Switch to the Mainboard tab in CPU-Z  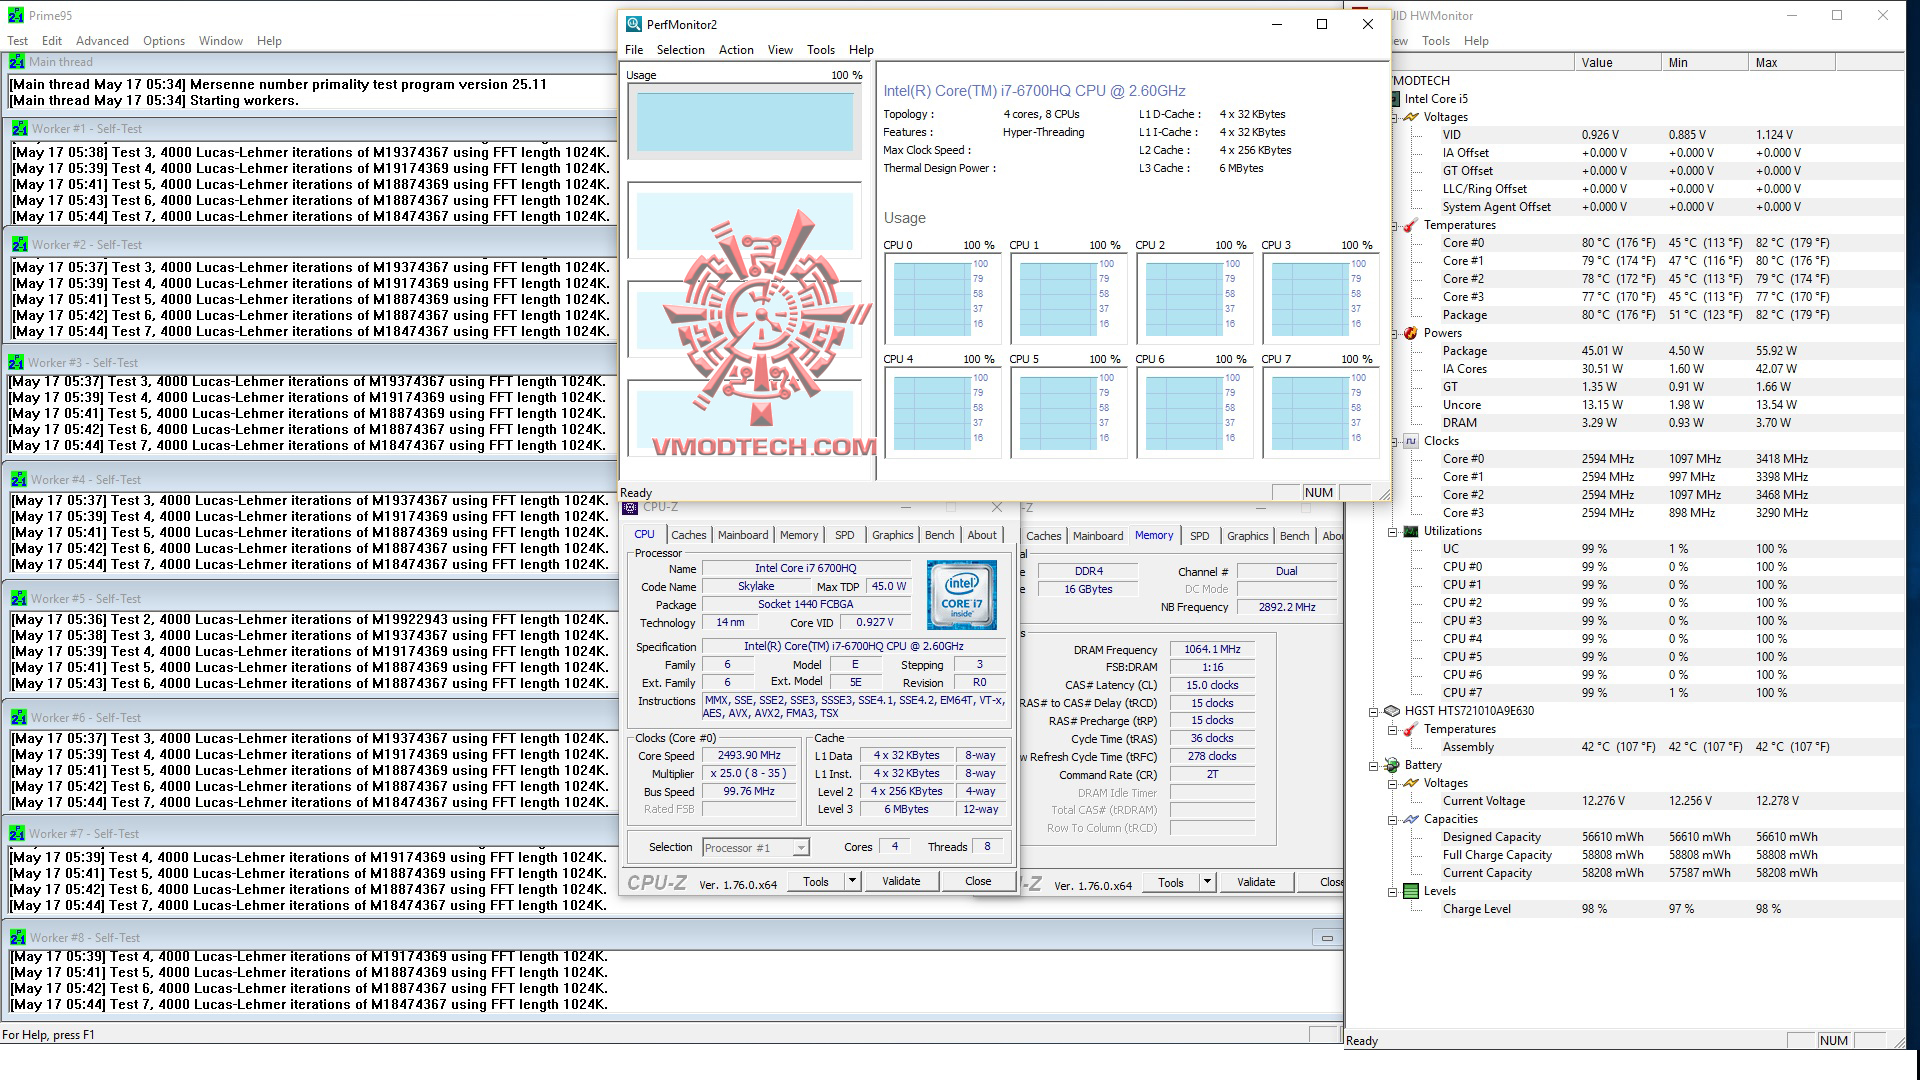[x=743, y=535]
